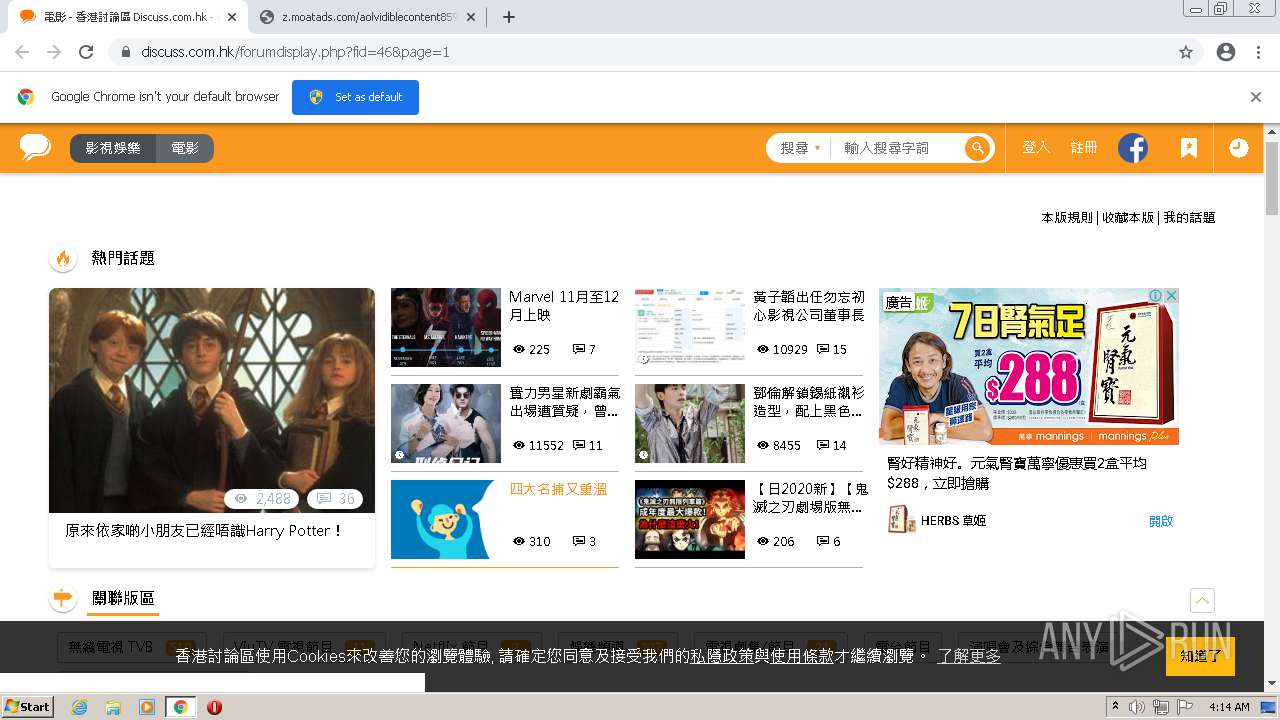The height and width of the screenshot is (720, 1280).
Task: Open 本版規則 link
Action: coord(1067,217)
